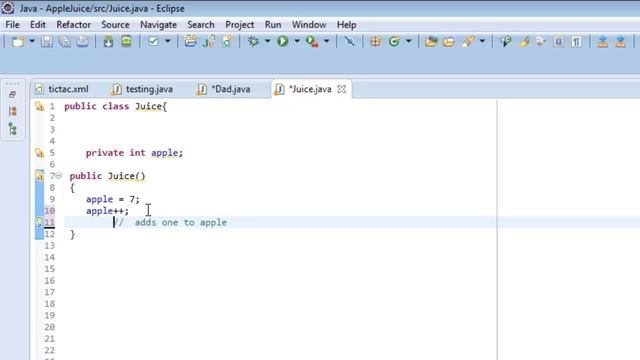This screenshot has height=360, width=640.
Task: Click the Eclipse icon in title bar
Action: [8, 8]
